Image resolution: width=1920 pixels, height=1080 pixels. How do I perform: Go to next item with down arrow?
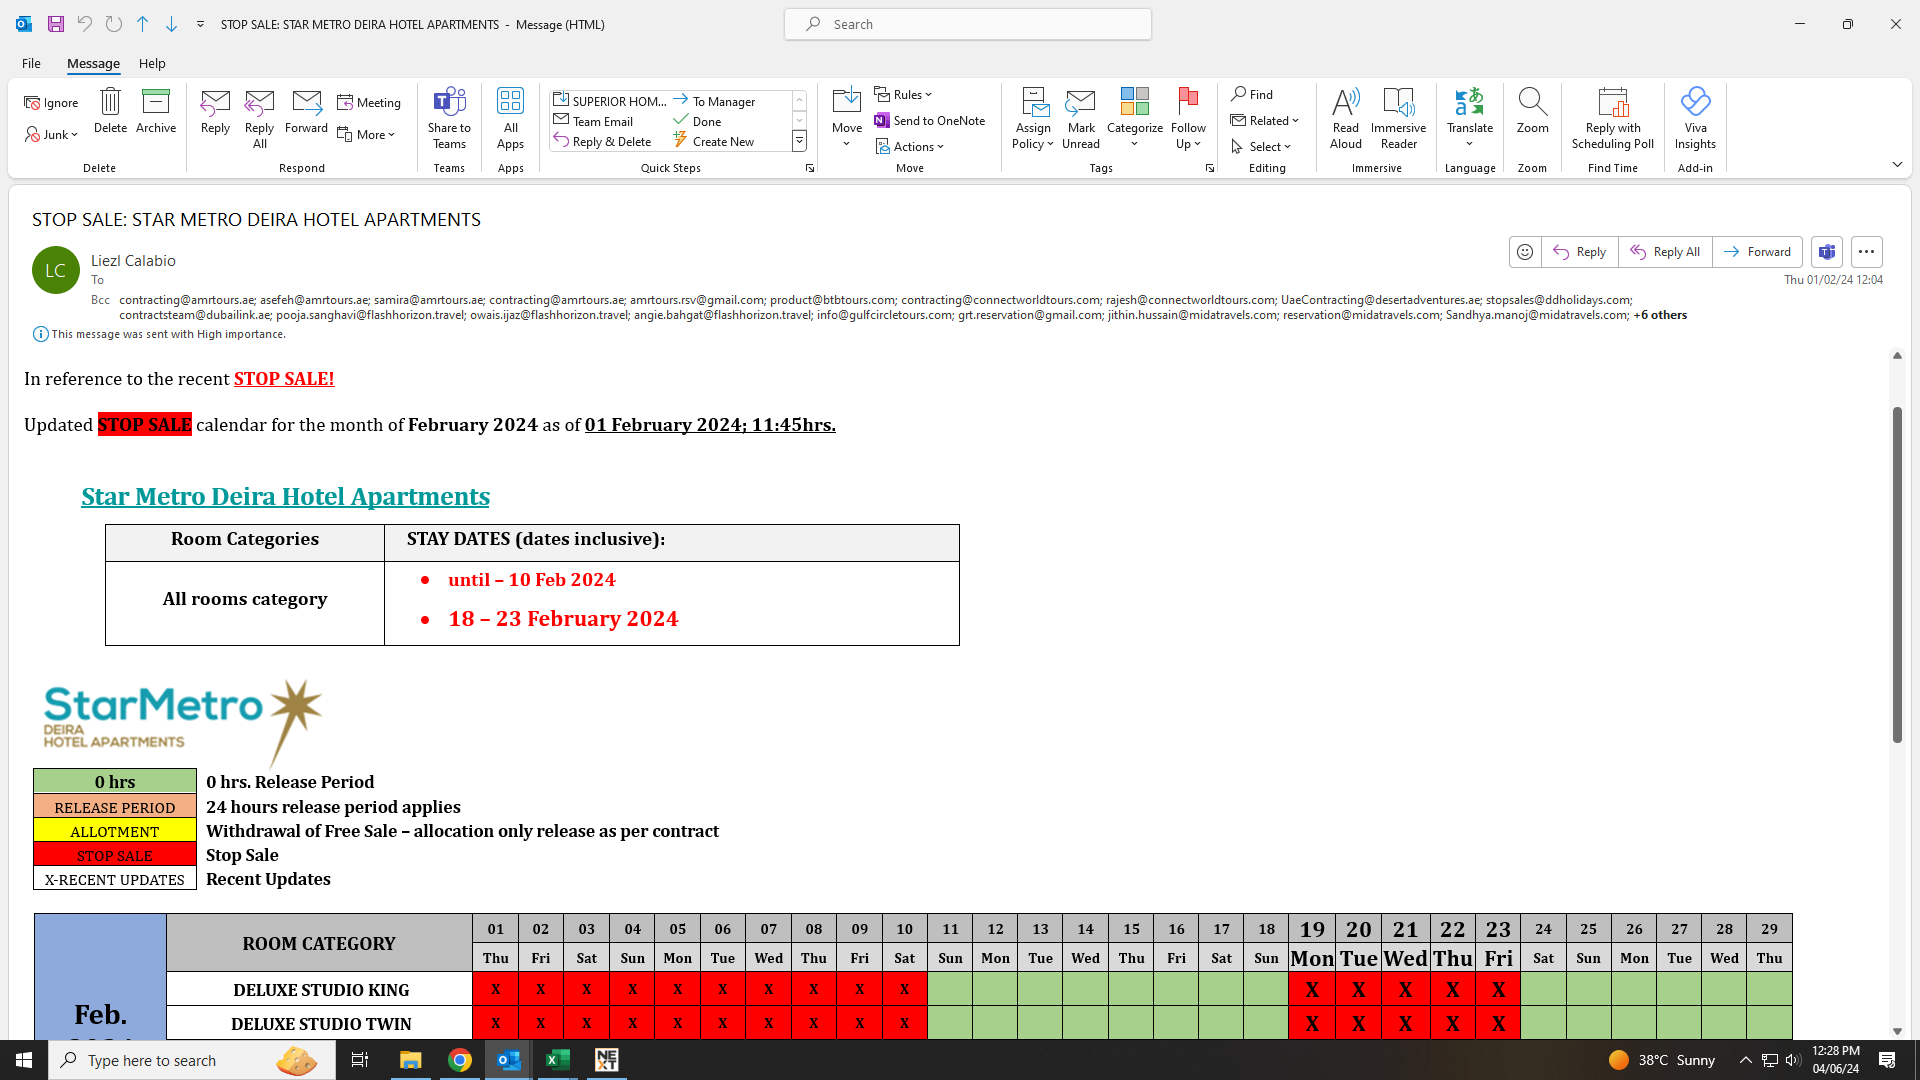click(x=171, y=24)
